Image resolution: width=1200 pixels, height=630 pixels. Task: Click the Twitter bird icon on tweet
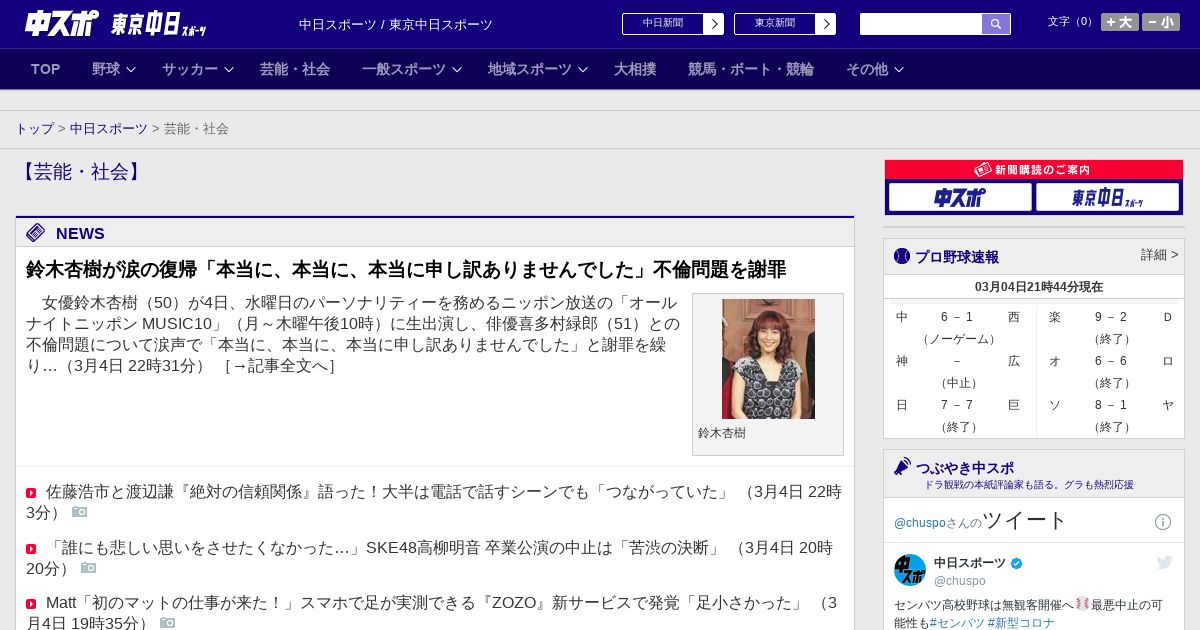1164,562
